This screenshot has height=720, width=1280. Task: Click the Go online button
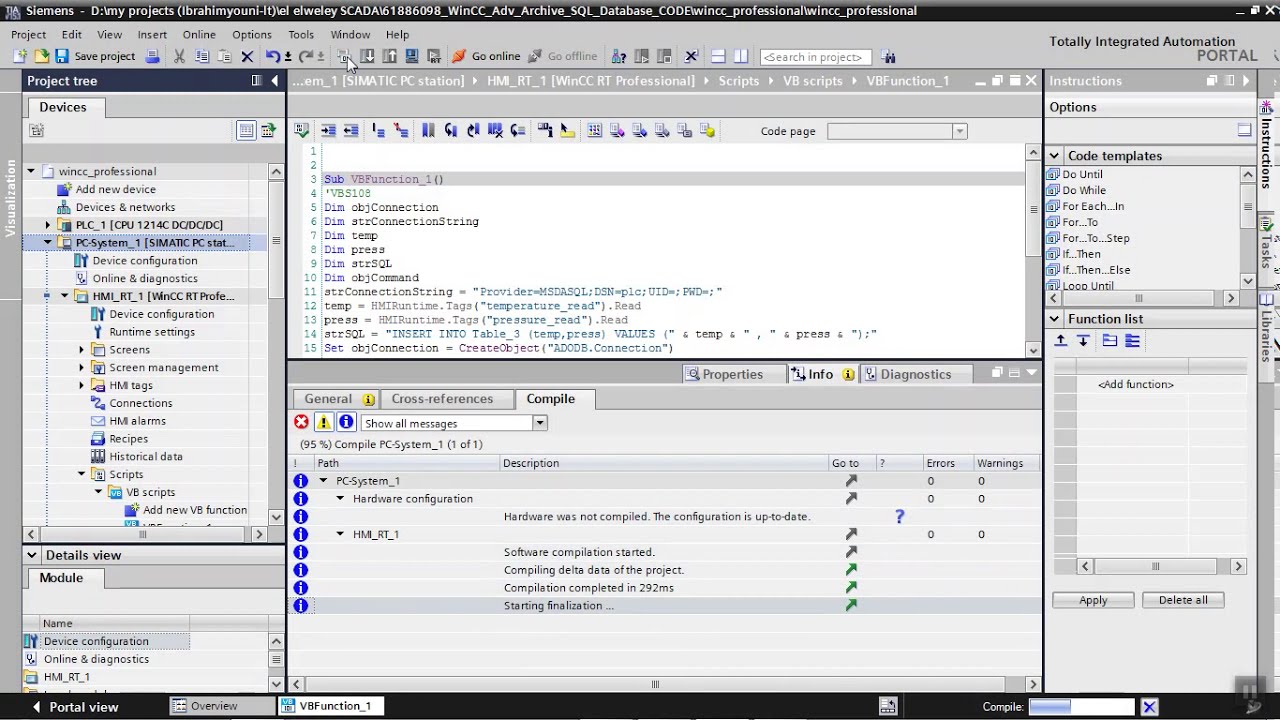(x=486, y=56)
